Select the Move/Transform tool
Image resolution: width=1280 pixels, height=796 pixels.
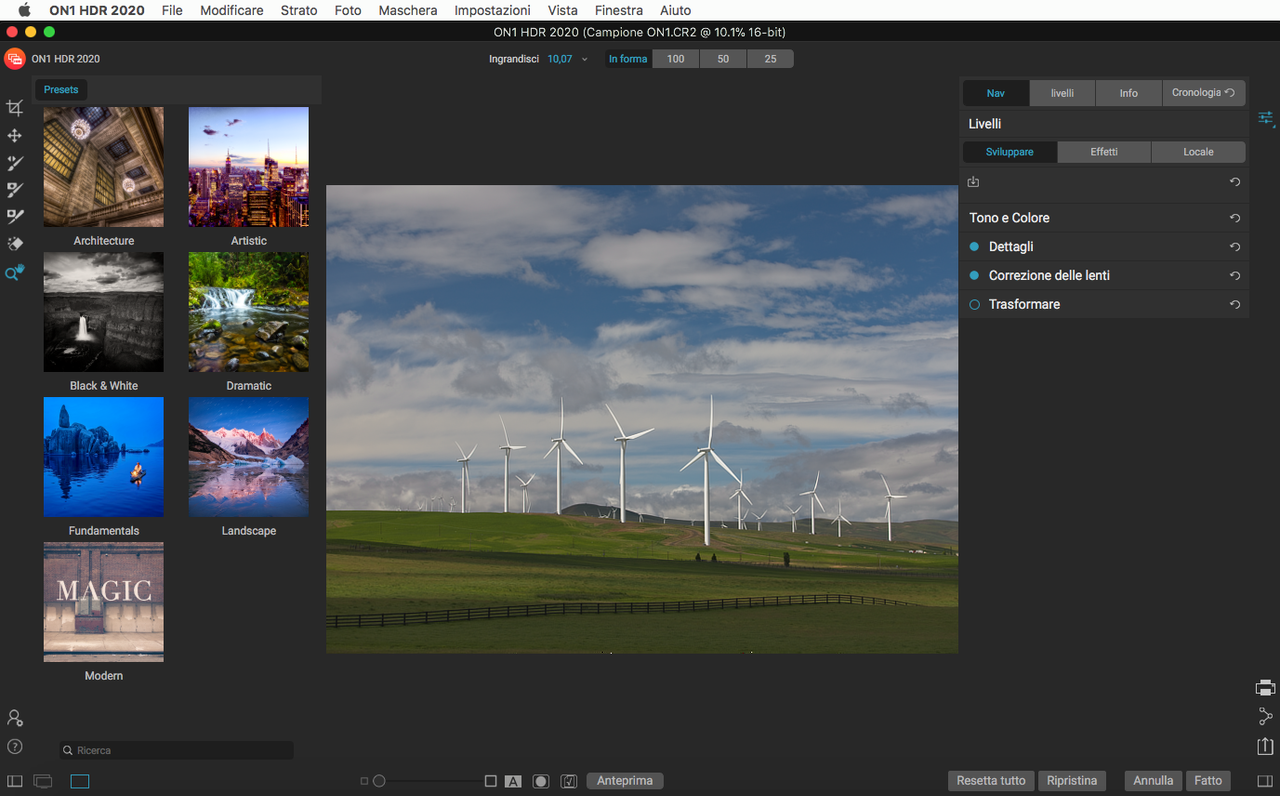(14, 135)
